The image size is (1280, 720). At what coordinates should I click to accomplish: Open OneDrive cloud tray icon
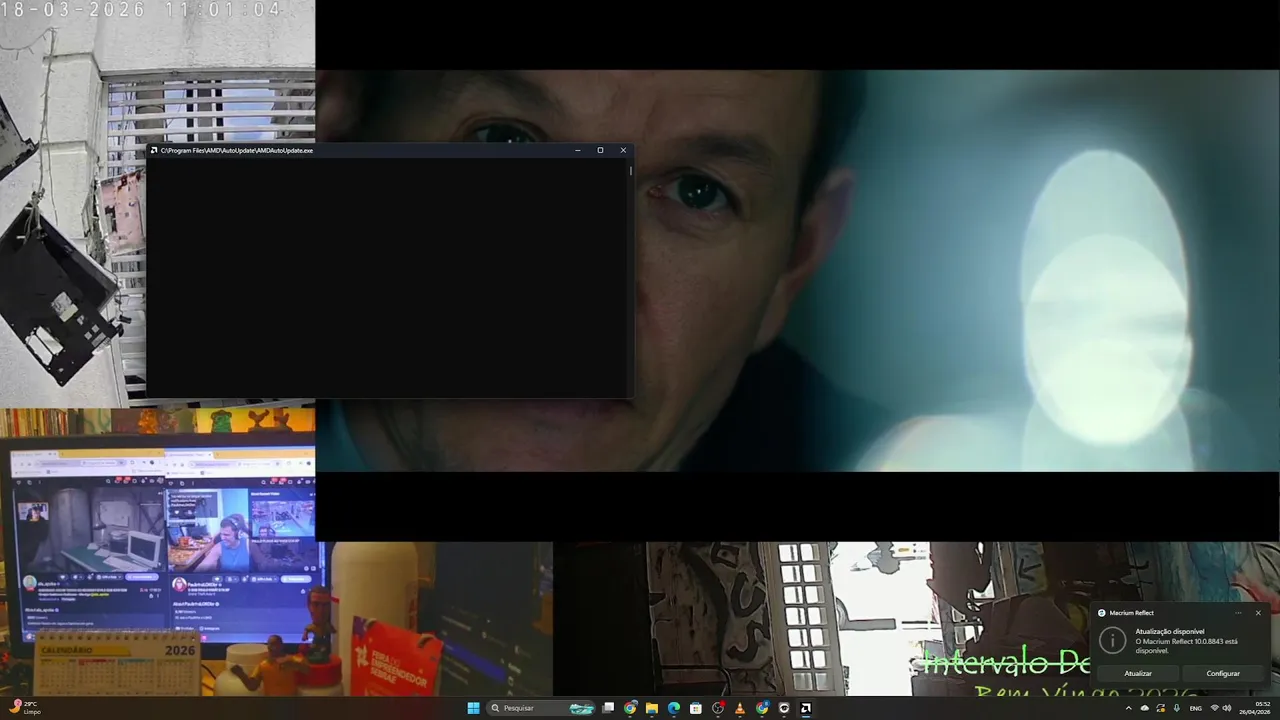(1145, 708)
